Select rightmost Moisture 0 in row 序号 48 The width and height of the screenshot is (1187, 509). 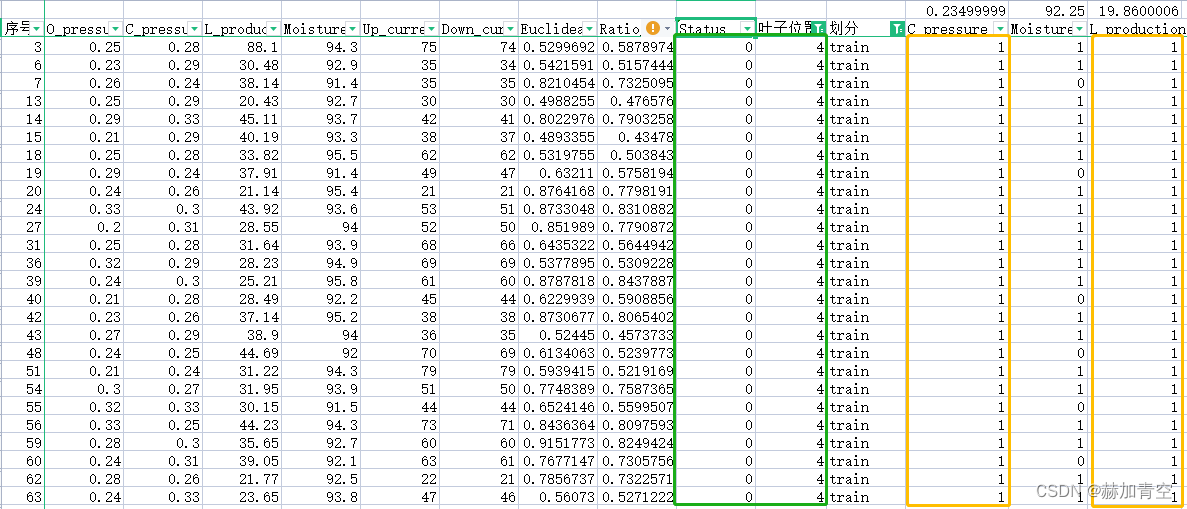click(1049, 353)
